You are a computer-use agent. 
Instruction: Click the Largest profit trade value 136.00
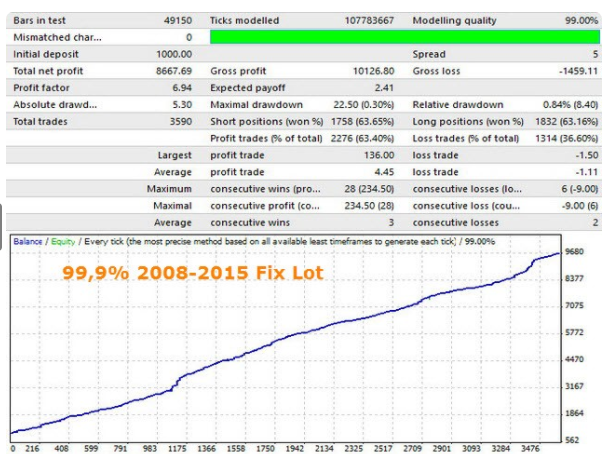point(380,156)
